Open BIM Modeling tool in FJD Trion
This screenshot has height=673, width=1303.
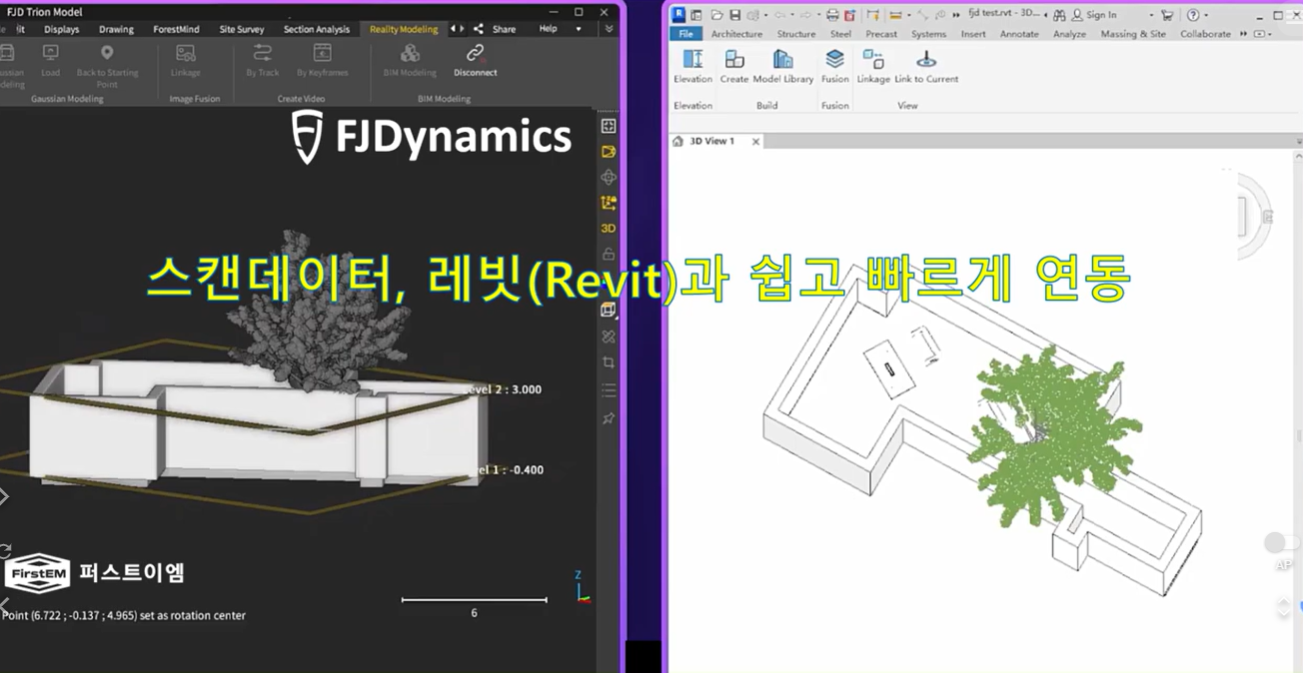tap(410, 60)
